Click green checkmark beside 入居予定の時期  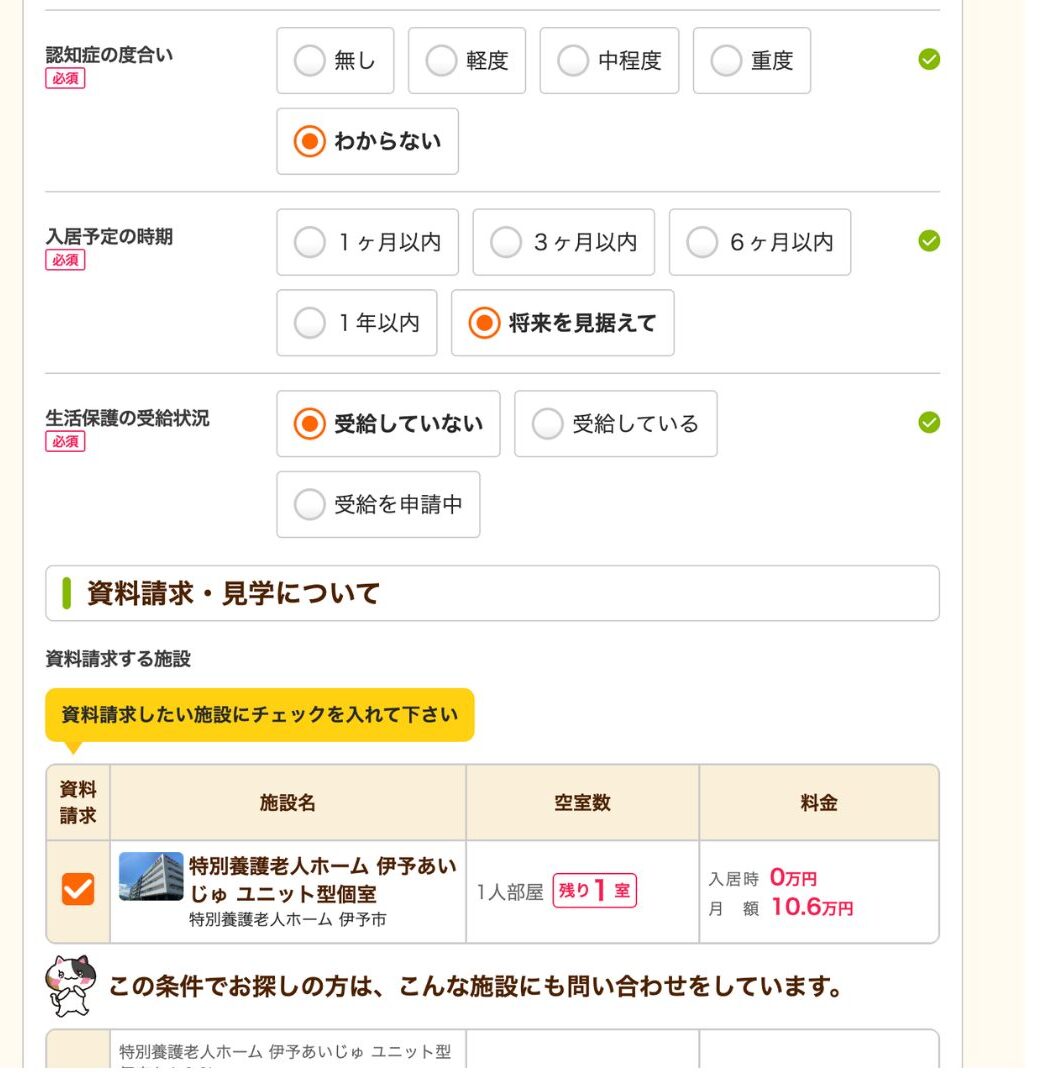(x=929, y=241)
